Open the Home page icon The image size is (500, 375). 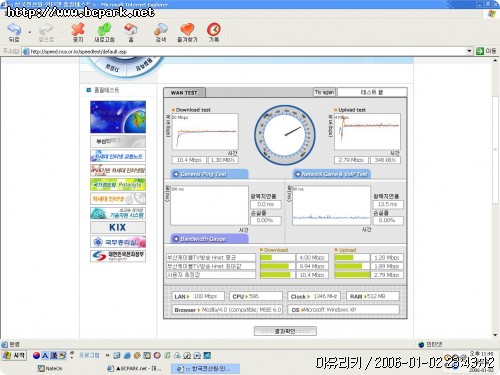click(x=131, y=30)
